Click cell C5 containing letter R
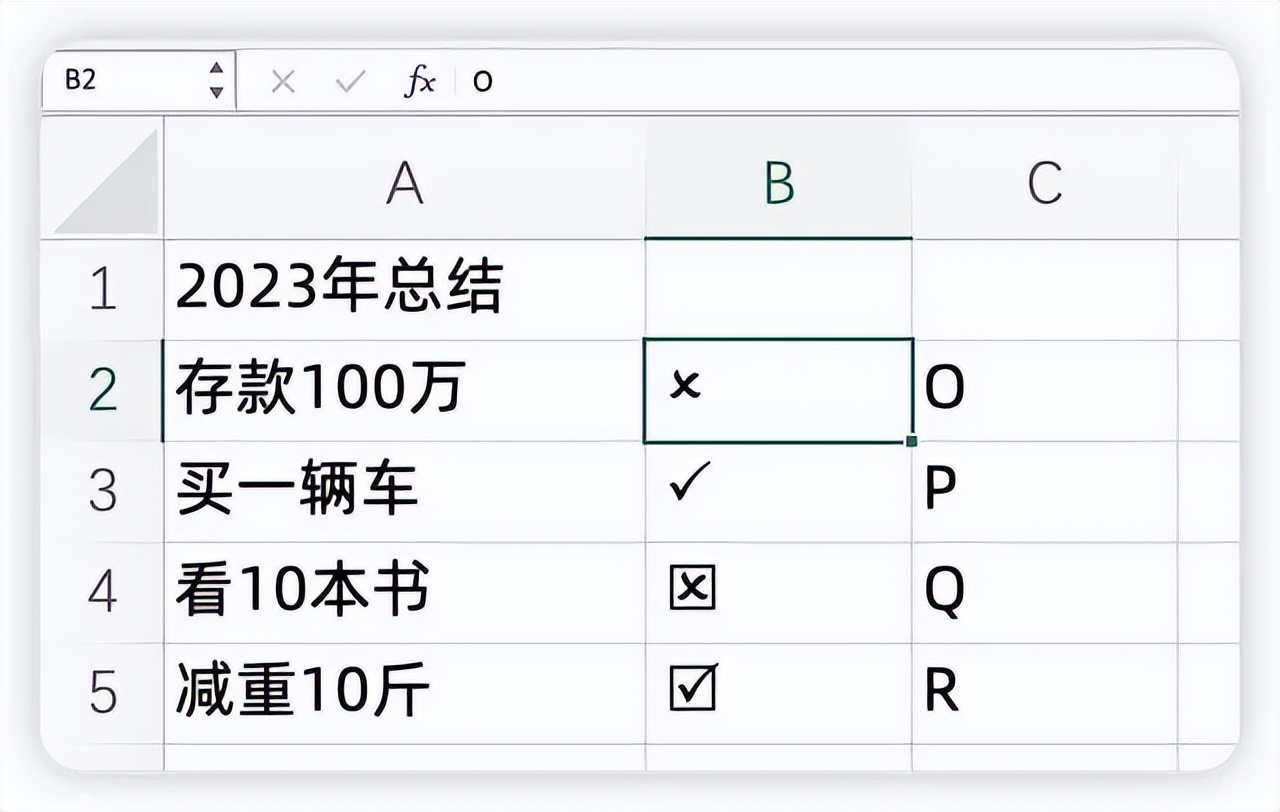This screenshot has width=1280, height=812. 1044,694
